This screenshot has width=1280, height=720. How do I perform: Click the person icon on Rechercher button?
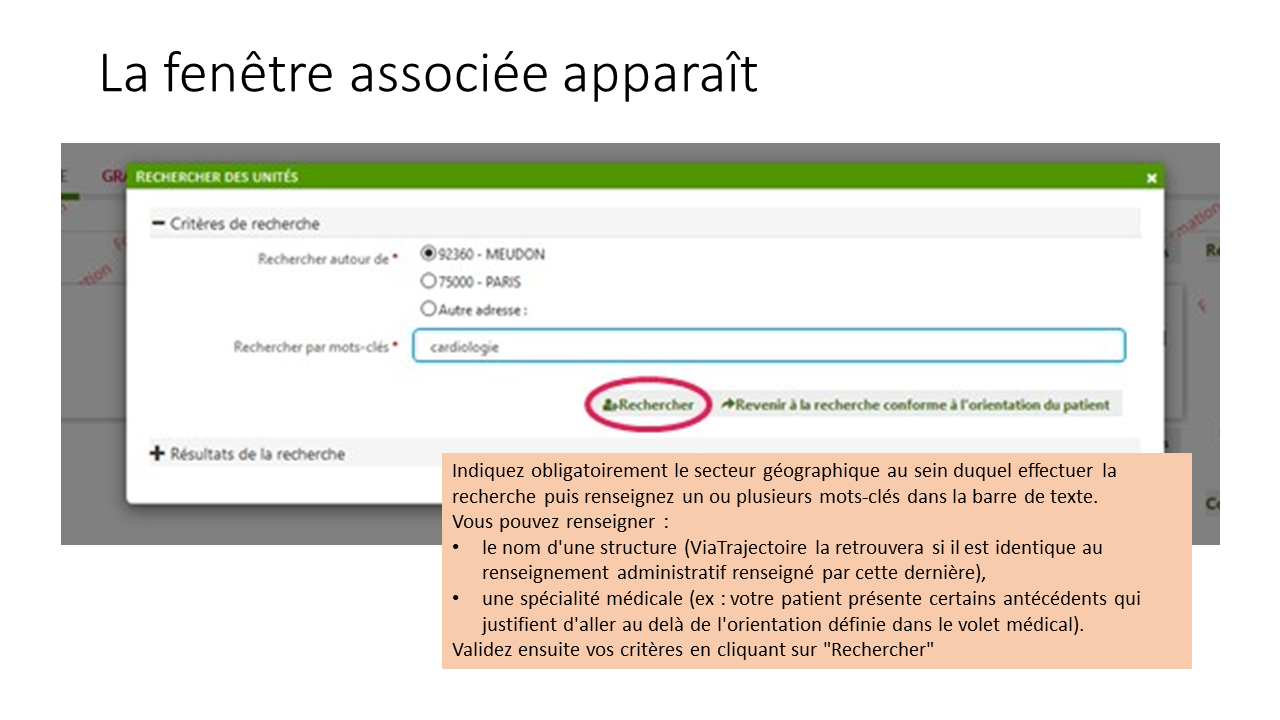tap(608, 405)
